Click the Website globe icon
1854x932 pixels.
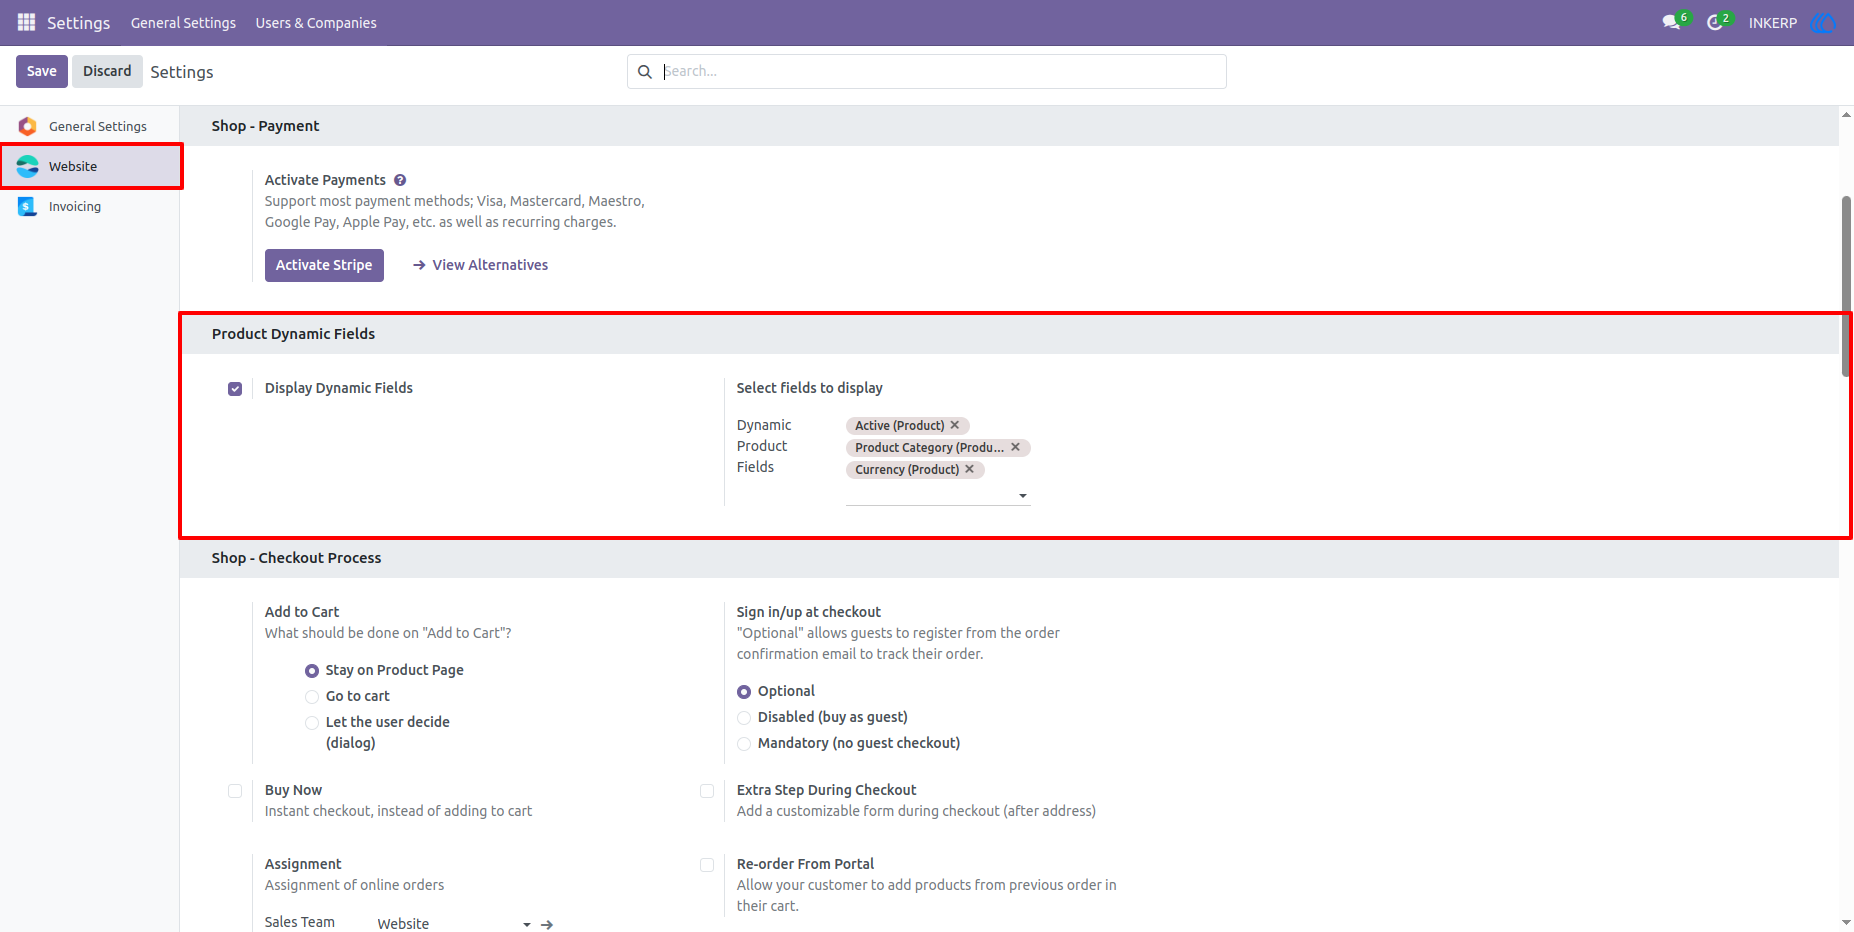pyautogui.click(x=28, y=166)
